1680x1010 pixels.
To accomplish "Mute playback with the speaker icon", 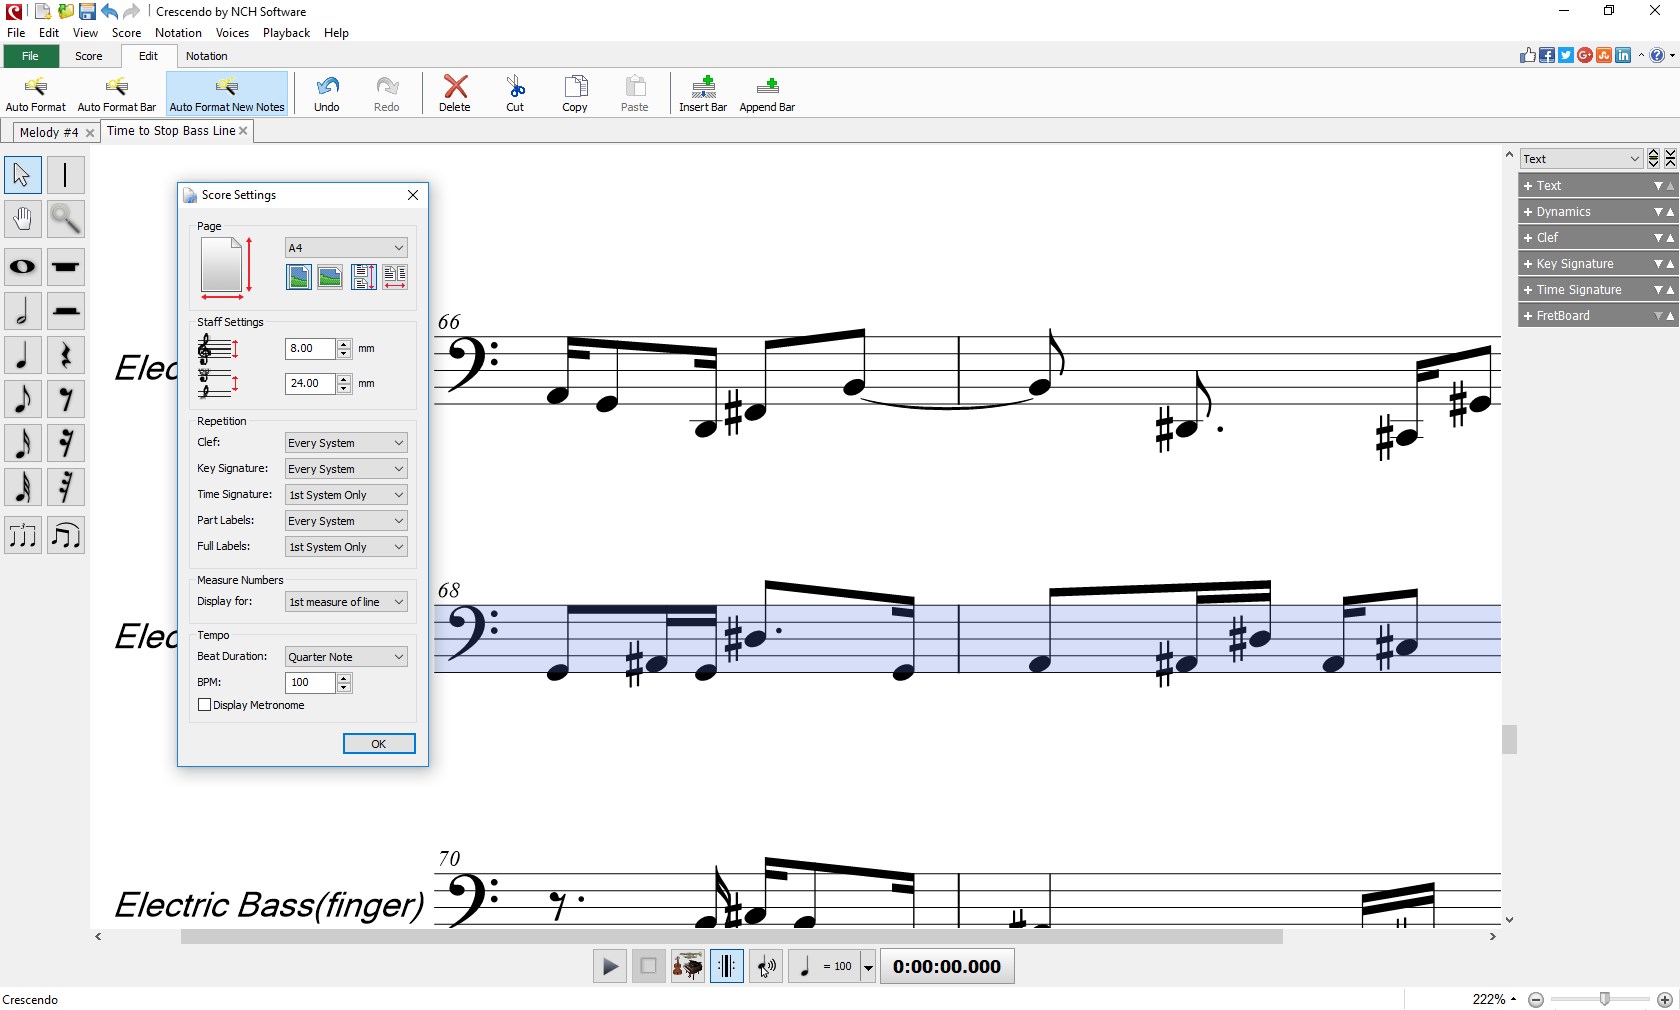I will pos(765,966).
